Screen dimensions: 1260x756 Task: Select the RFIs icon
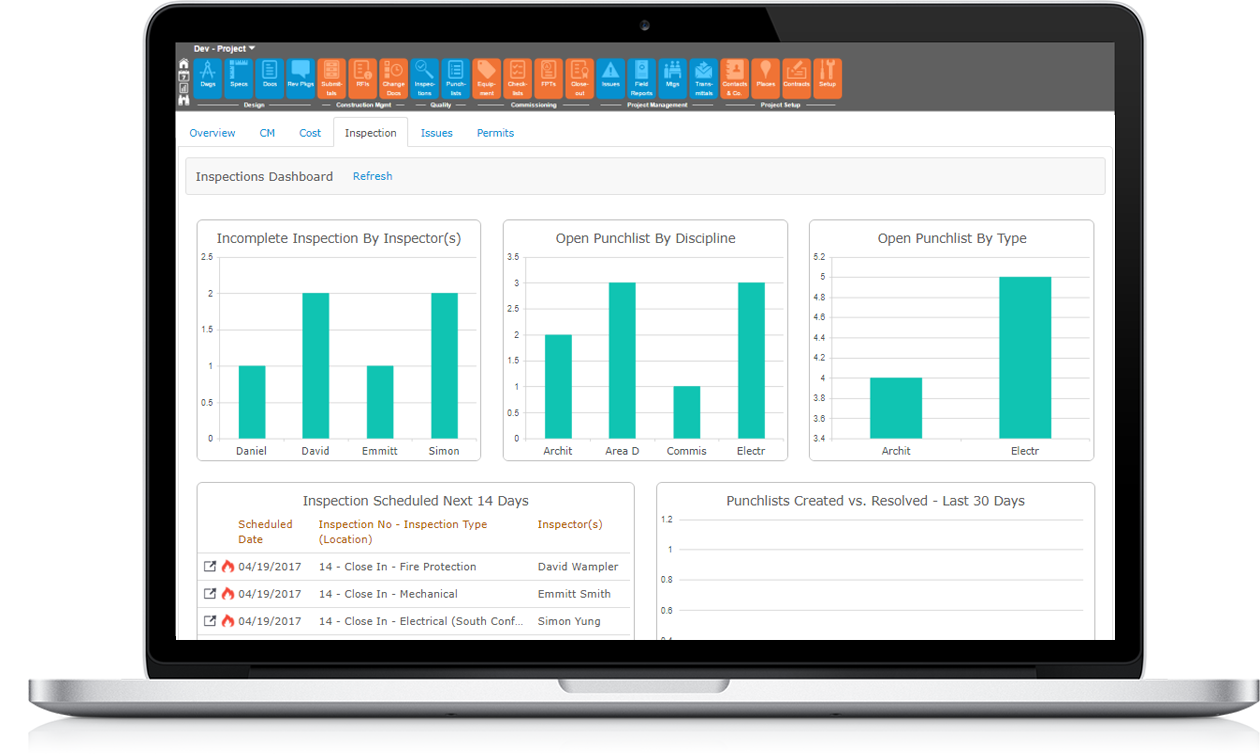363,77
